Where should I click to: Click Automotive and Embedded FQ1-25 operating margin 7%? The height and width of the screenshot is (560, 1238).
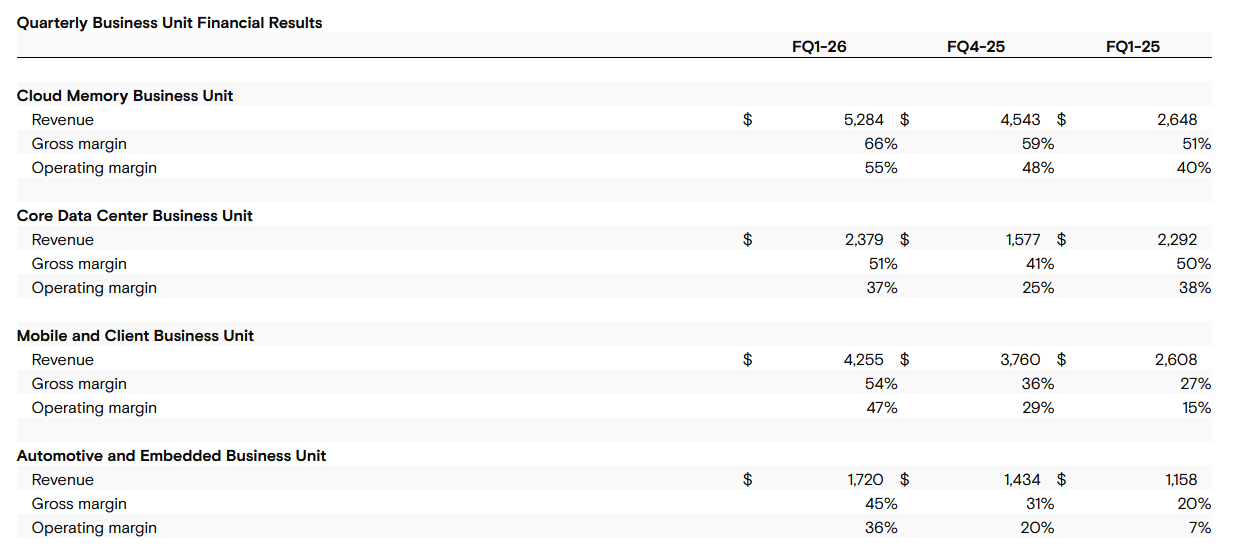click(x=1200, y=528)
